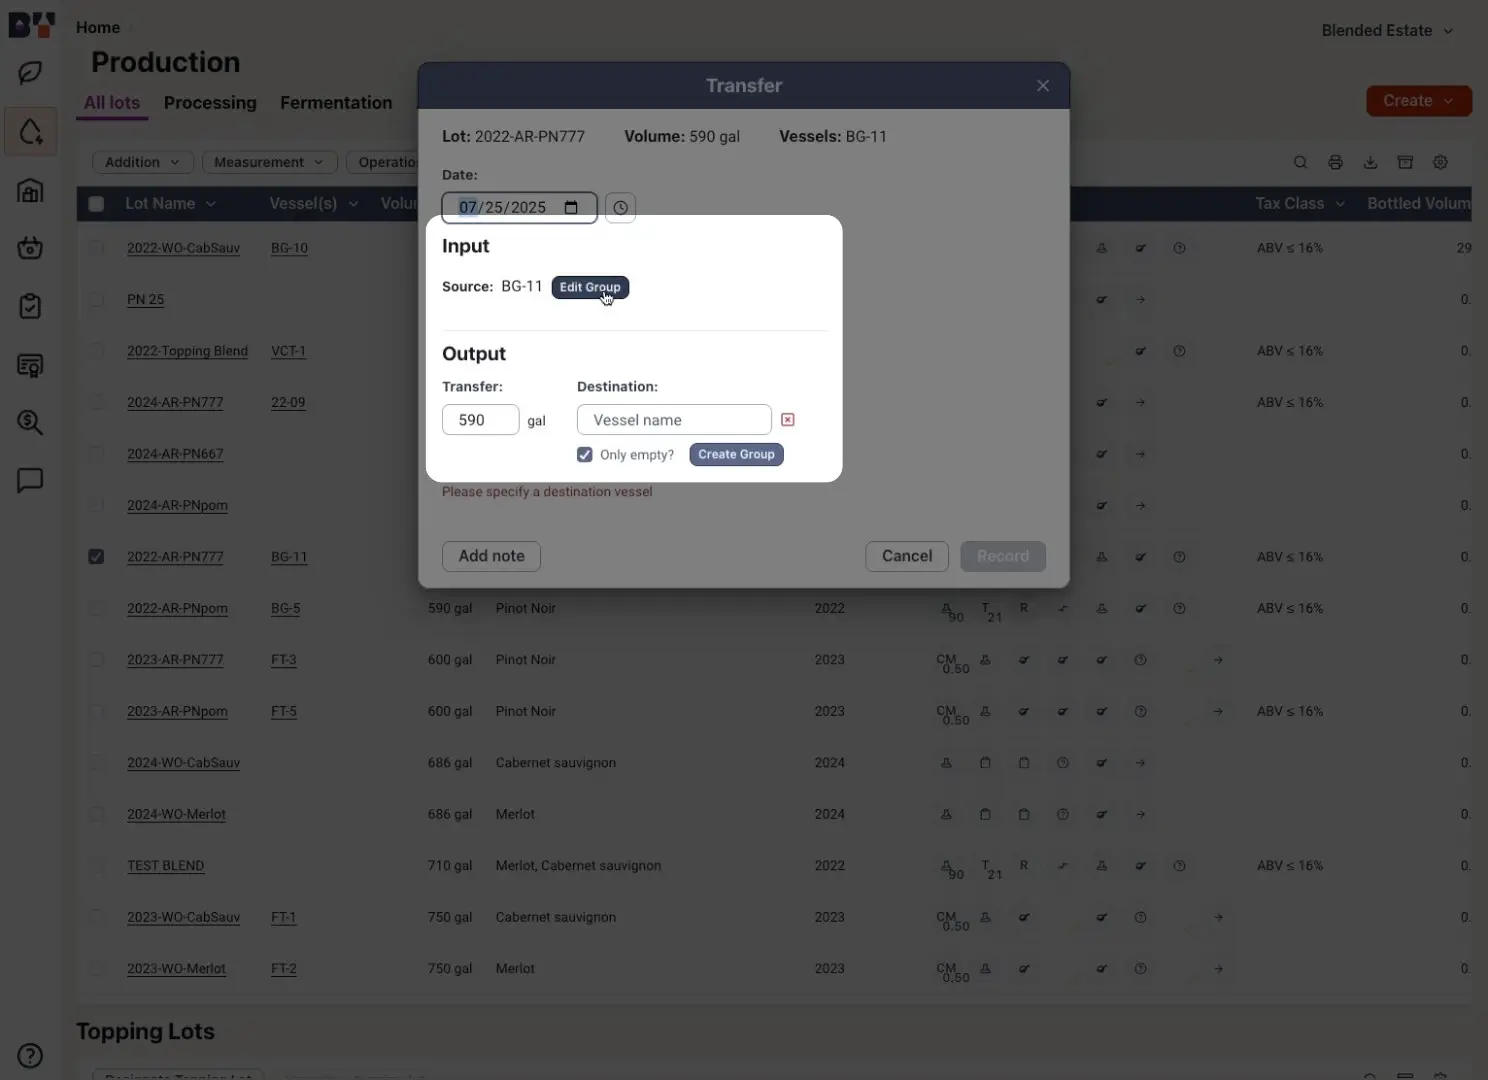Screen dimensions: 1488x1080
Task: Uncheck the 2022-AR-PN777 row checkbox
Action: pyautogui.click(x=96, y=557)
